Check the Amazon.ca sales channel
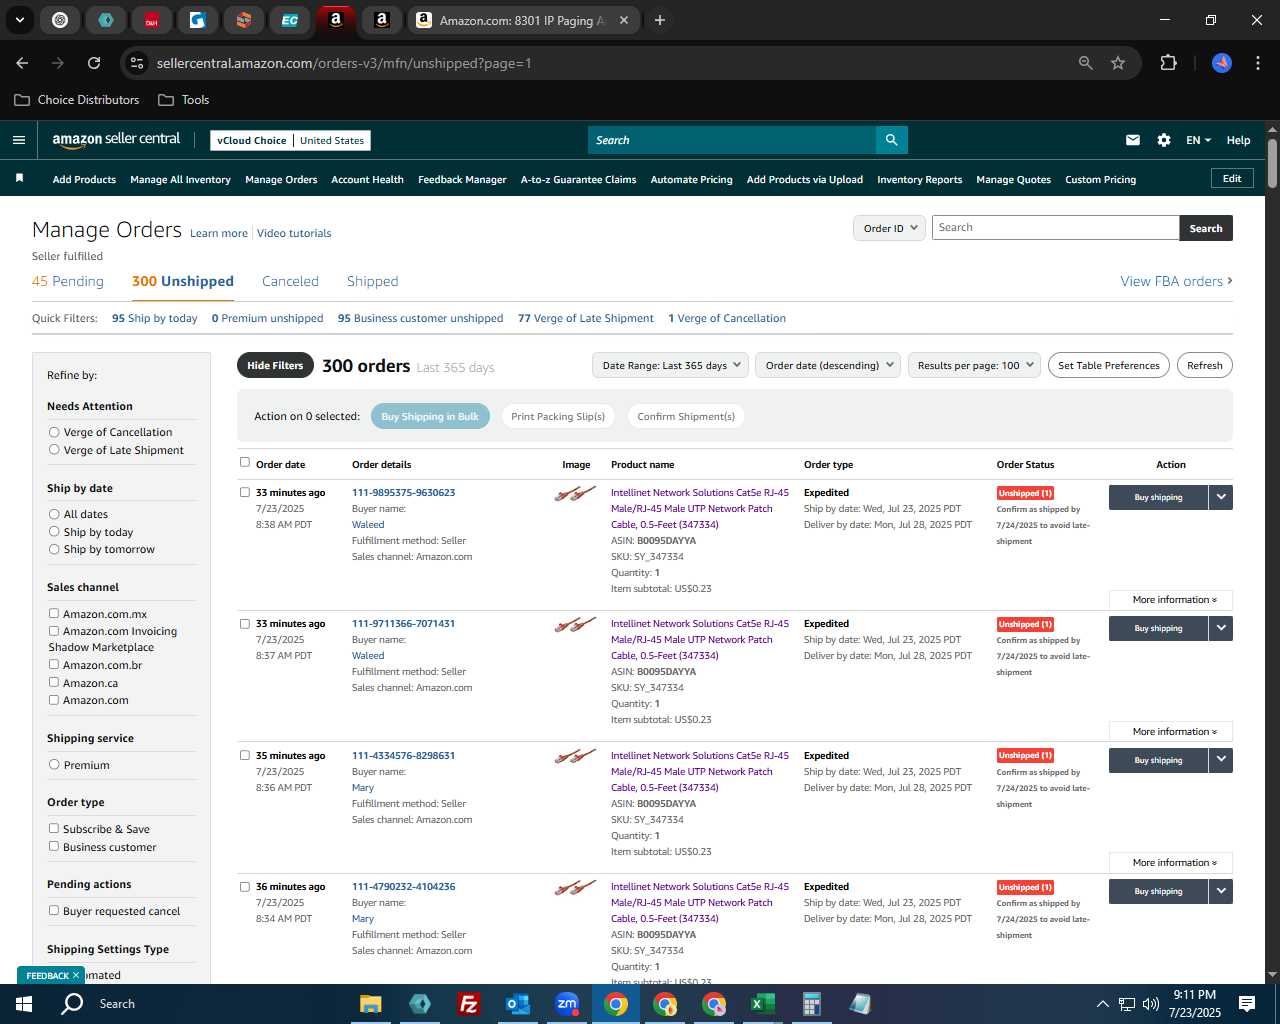 pos(54,682)
